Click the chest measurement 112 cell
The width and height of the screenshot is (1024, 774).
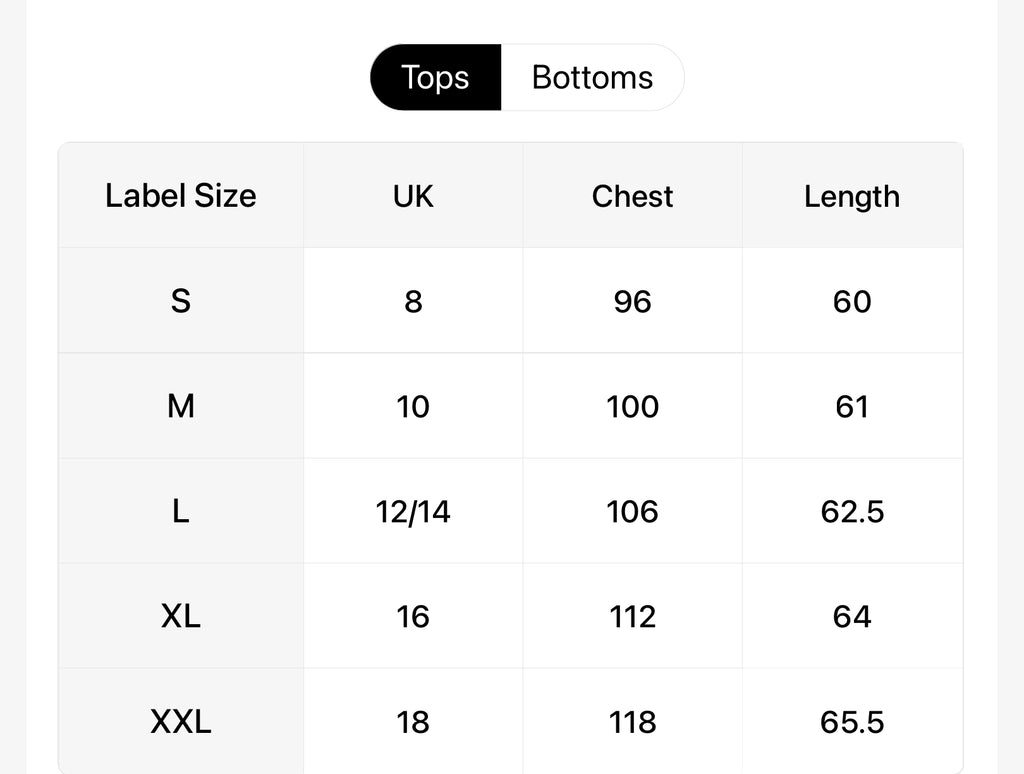(633, 616)
